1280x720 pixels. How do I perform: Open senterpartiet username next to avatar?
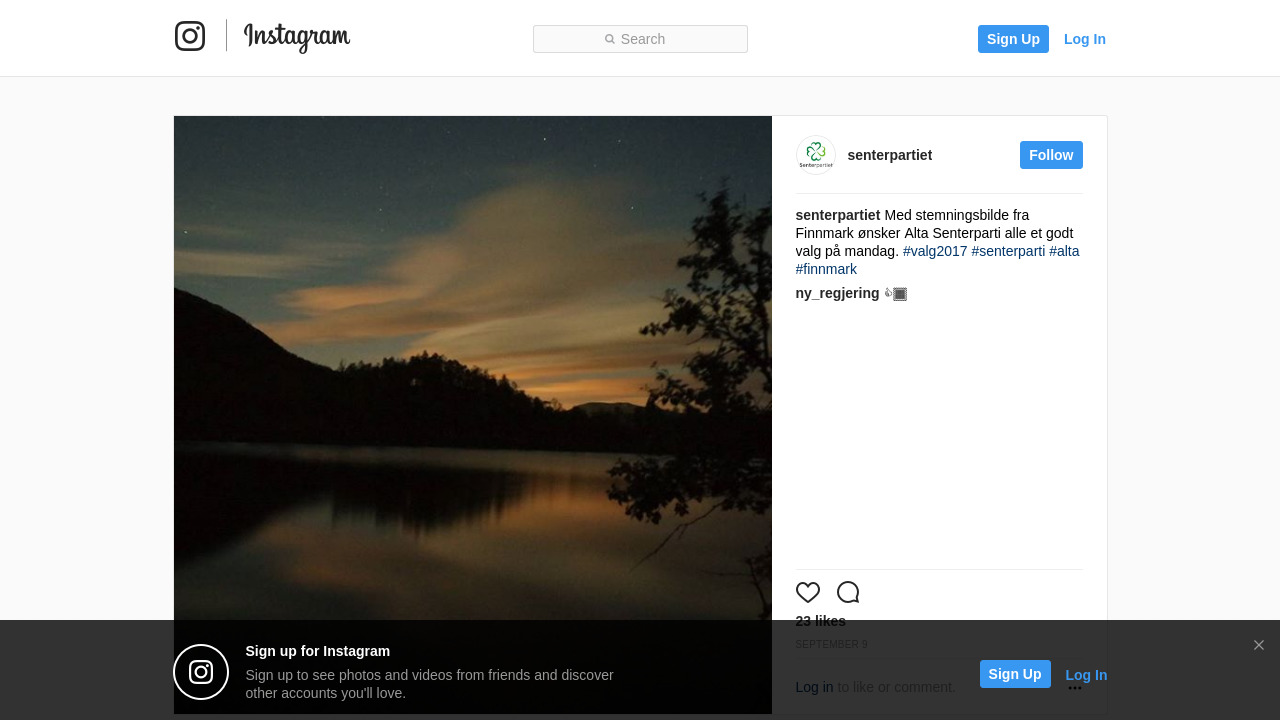[x=890, y=155]
